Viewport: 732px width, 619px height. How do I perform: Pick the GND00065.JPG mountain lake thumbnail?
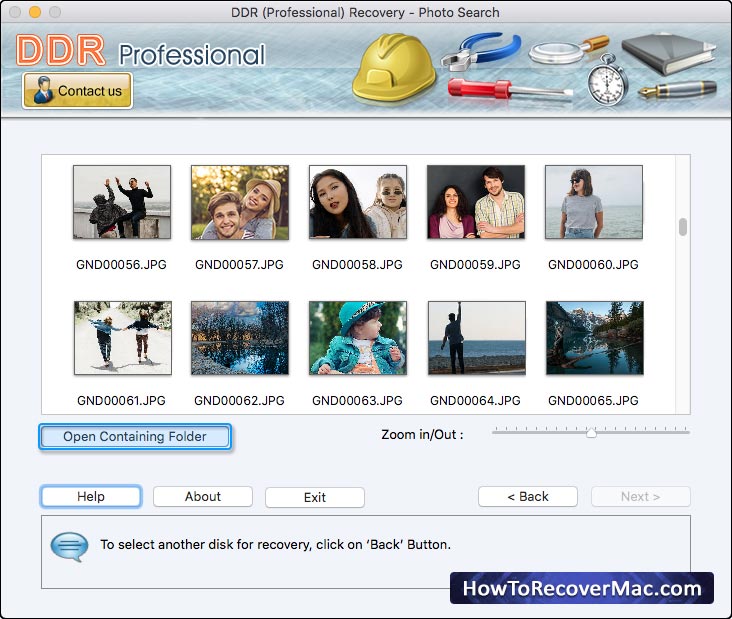click(x=594, y=338)
